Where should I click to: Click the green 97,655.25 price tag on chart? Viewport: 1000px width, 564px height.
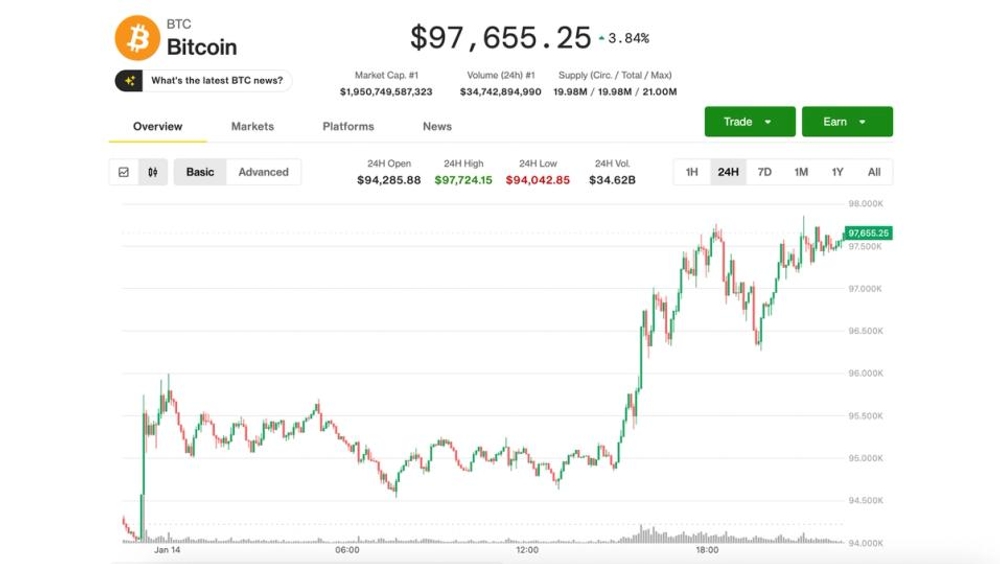(867, 233)
